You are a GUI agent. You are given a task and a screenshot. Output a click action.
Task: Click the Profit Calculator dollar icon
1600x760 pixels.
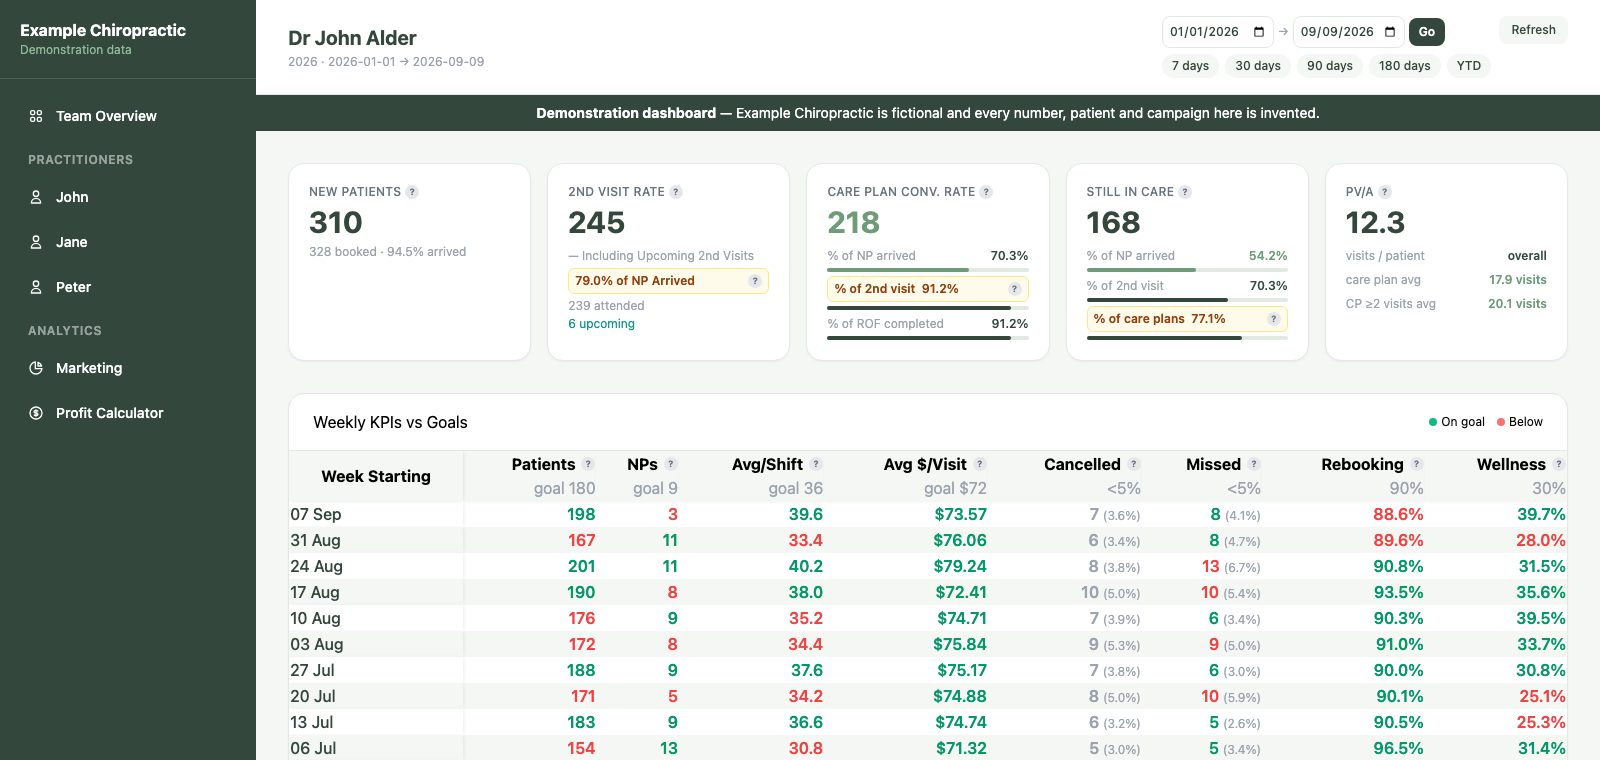pyautogui.click(x=36, y=413)
